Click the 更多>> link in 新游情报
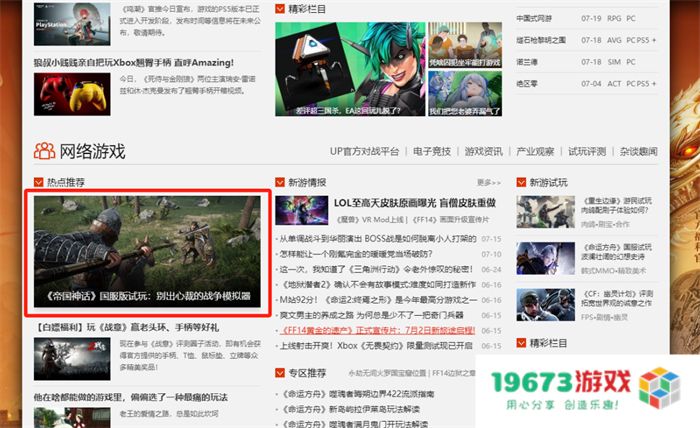 tap(488, 183)
